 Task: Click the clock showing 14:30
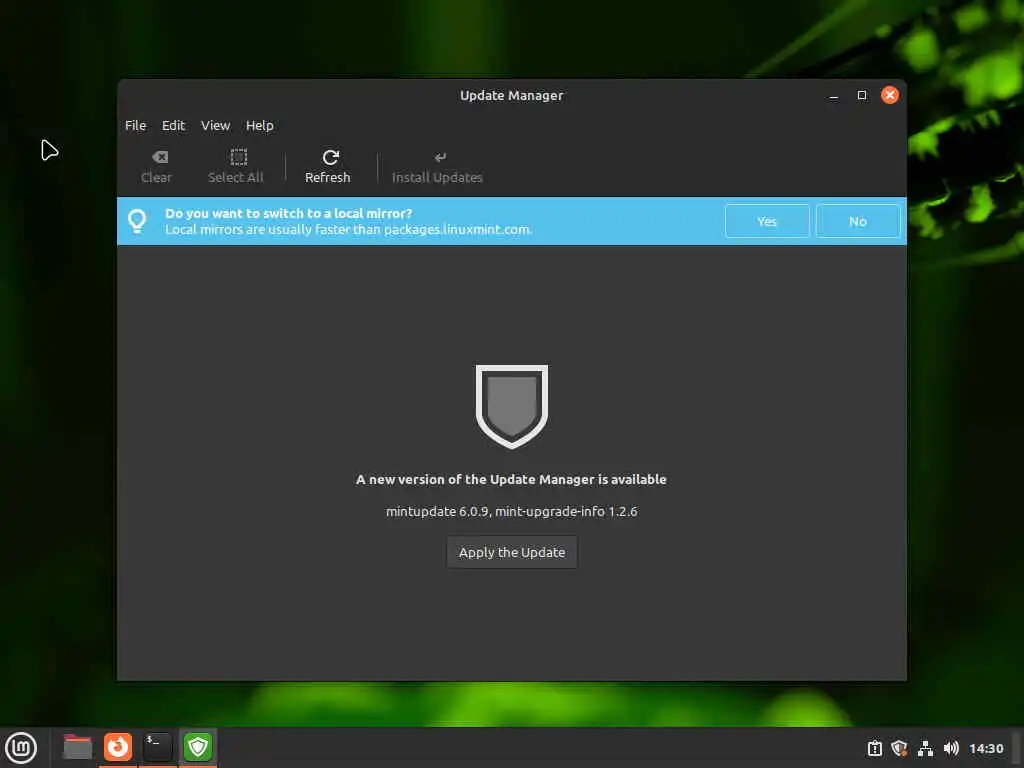[986, 748]
